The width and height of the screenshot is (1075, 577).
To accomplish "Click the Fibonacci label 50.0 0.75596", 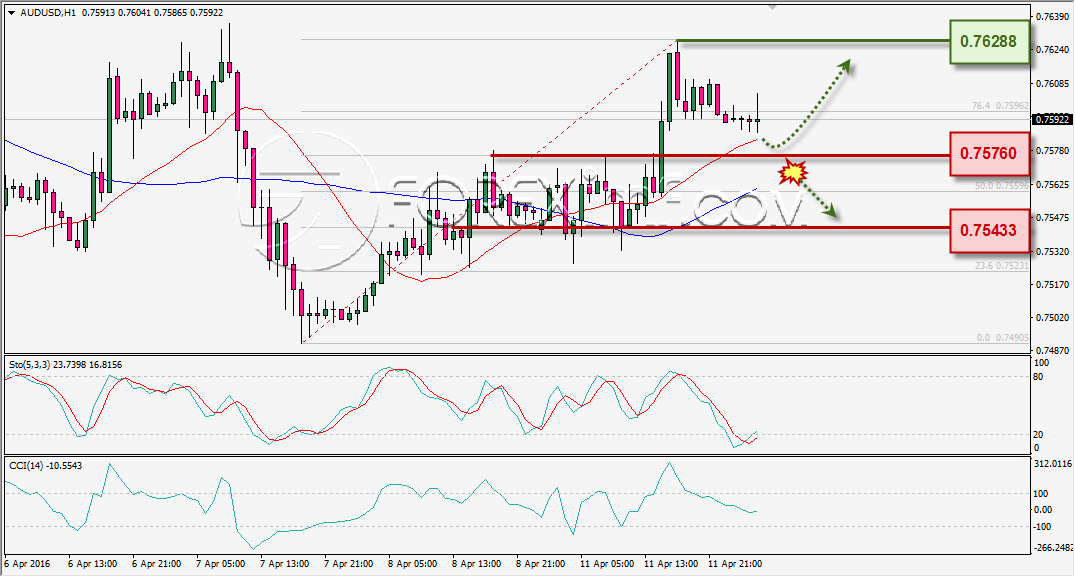I will pyautogui.click(x=1002, y=186).
